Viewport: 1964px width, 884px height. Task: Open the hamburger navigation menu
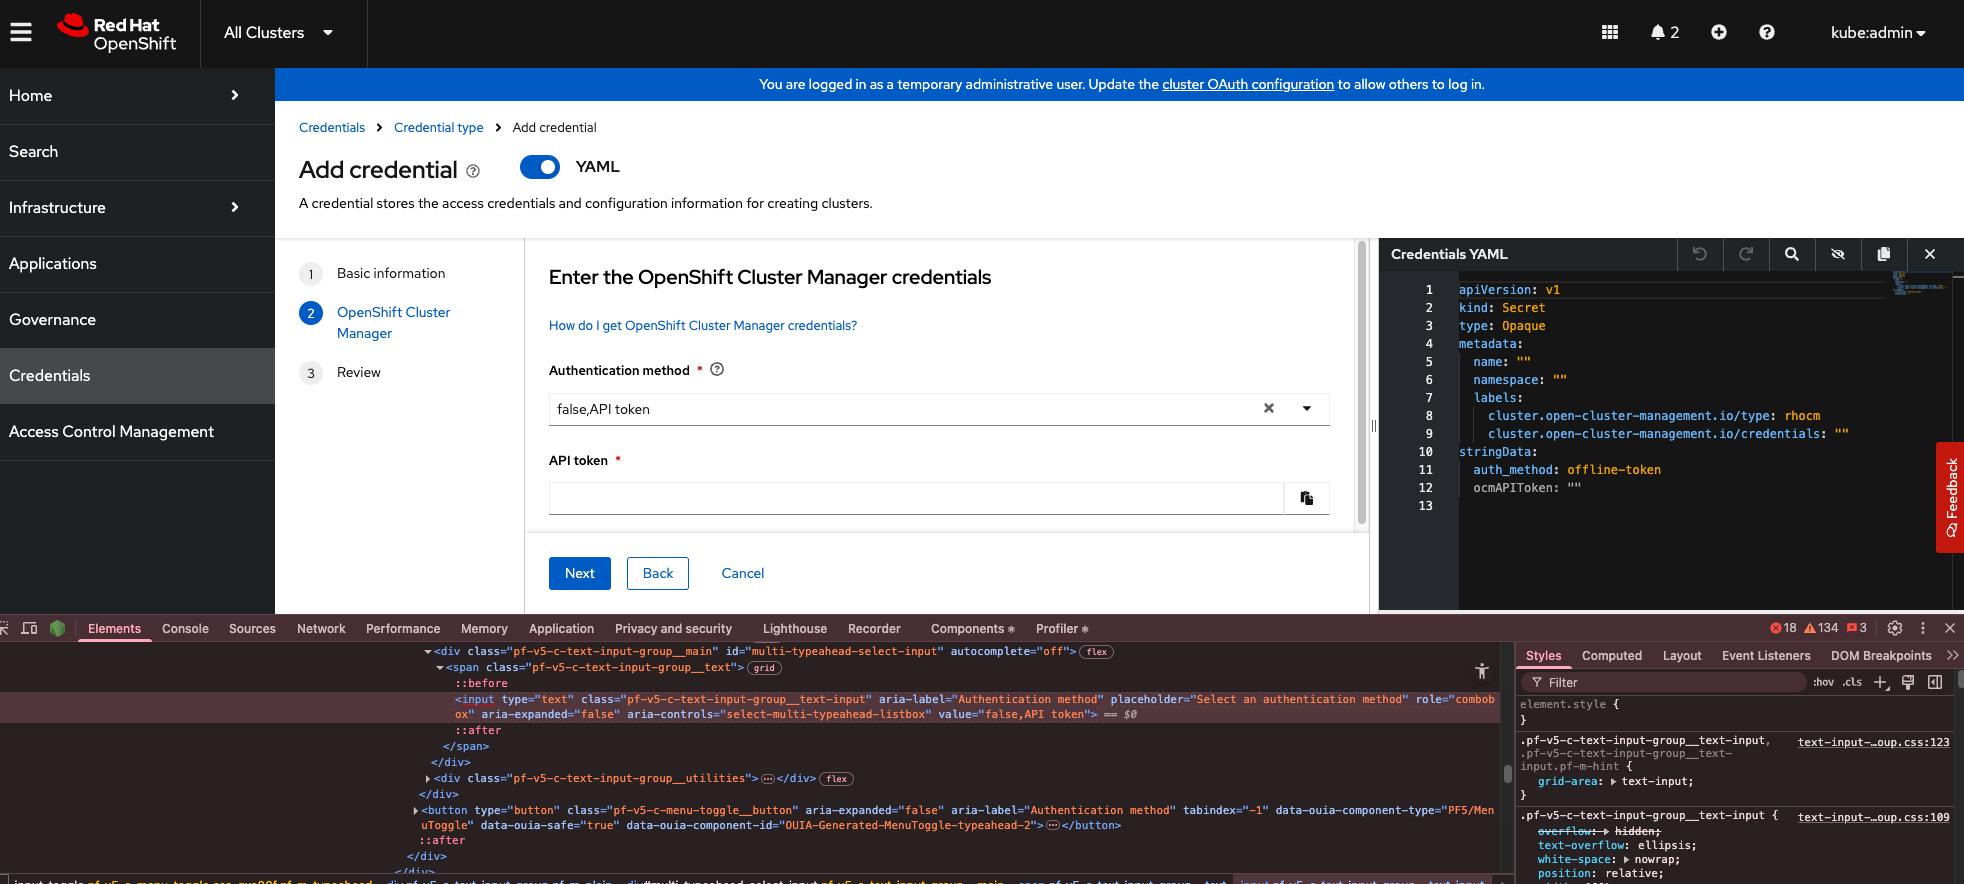21,33
